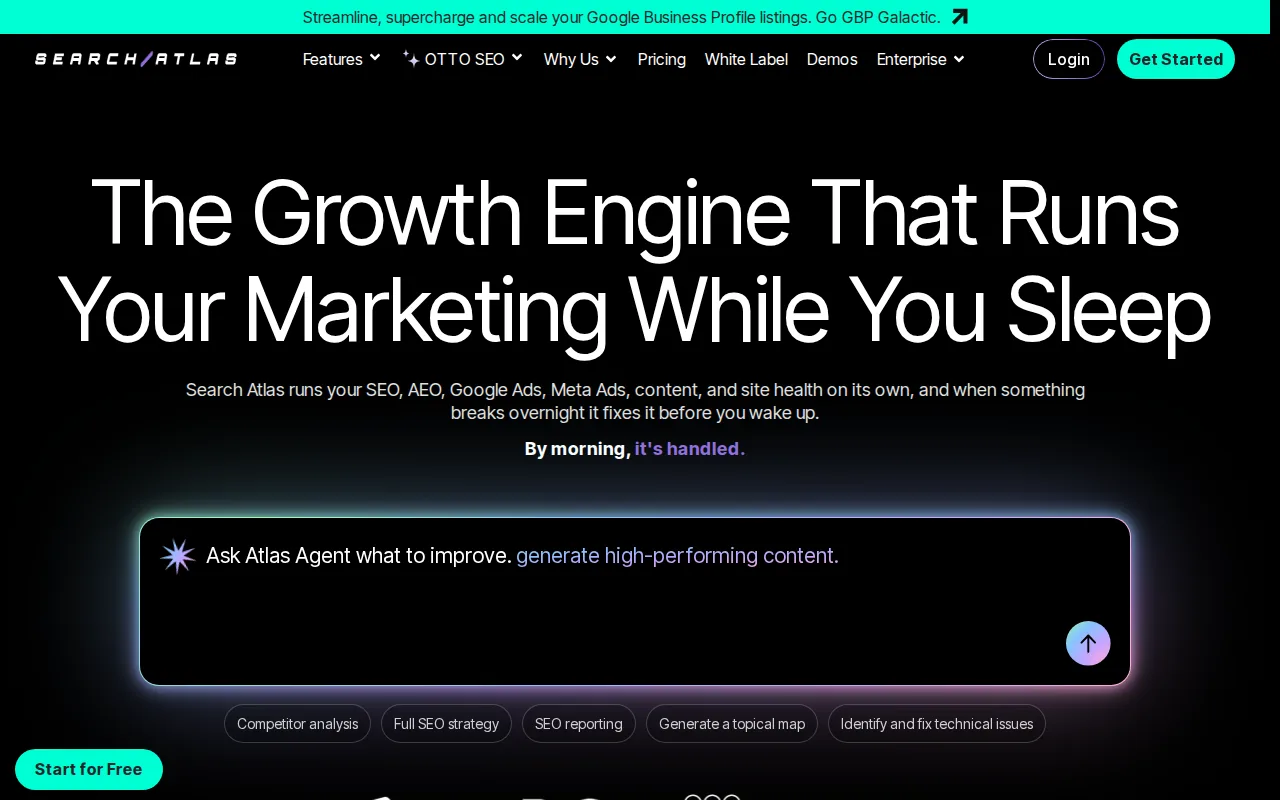Select the Generate a topical map chip
The height and width of the screenshot is (800, 1280).
point(732,724)
